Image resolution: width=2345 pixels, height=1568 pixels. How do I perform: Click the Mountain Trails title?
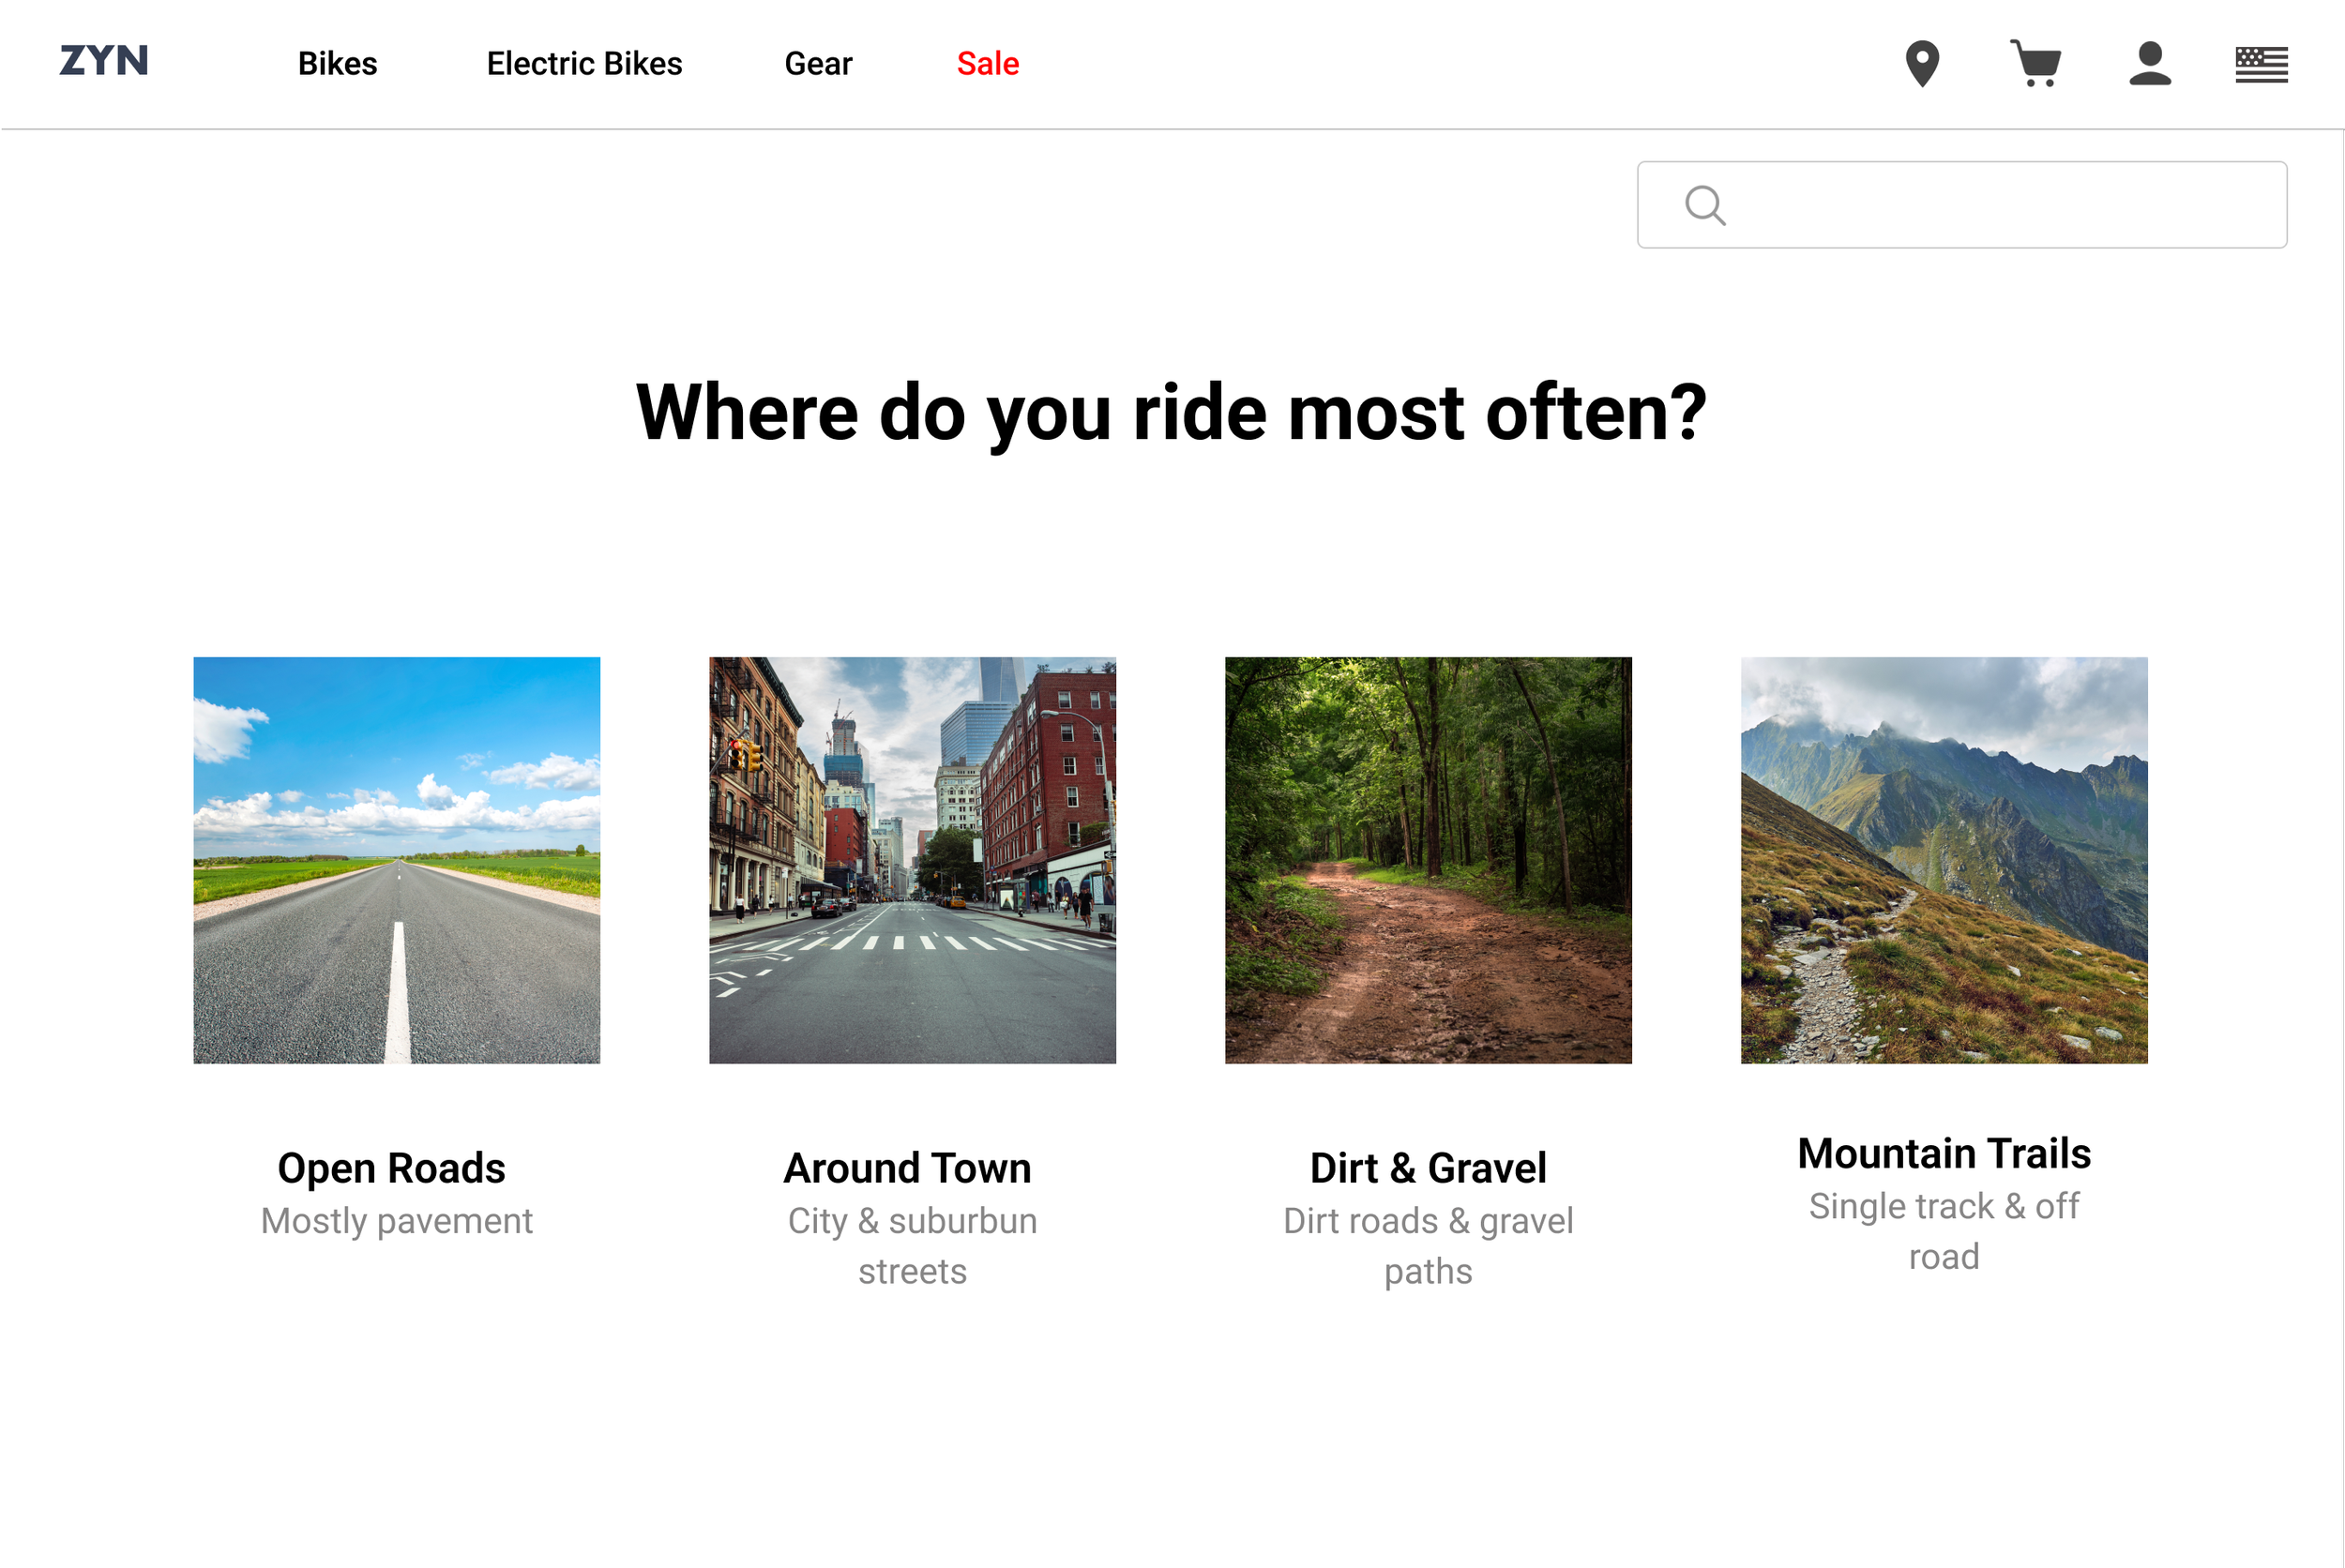click(1943, 1153)
